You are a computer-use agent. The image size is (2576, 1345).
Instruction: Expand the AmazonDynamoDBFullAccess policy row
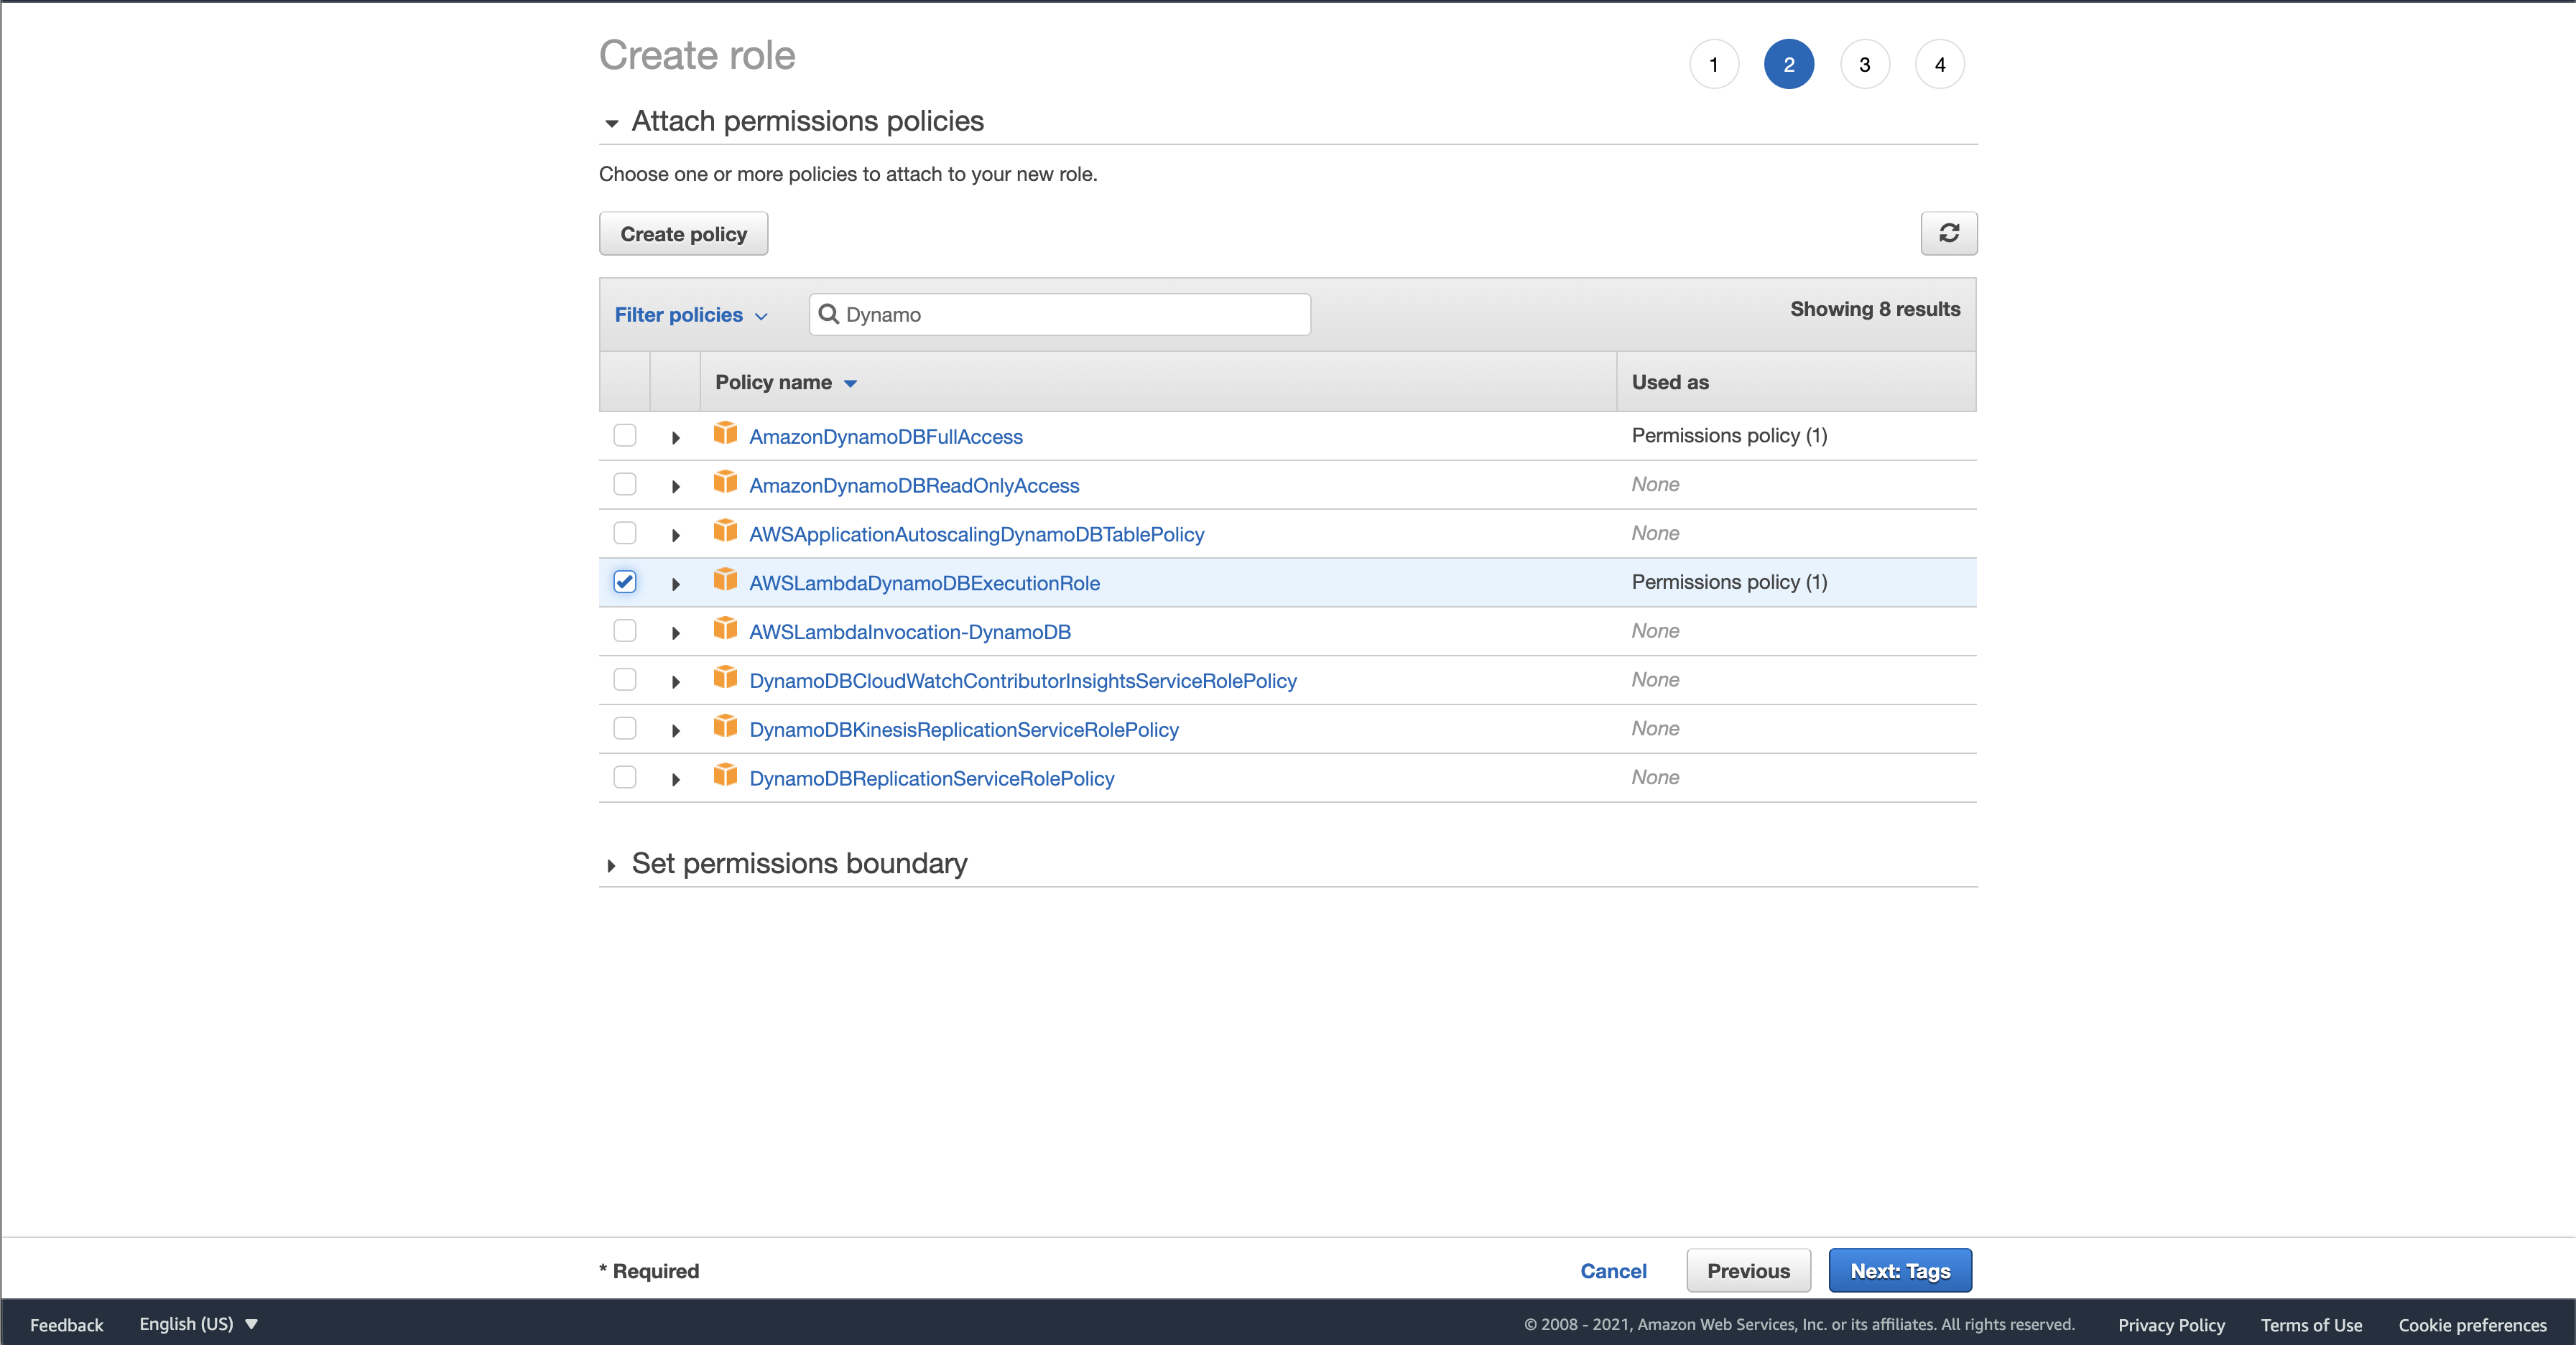[x=676, y=438]
